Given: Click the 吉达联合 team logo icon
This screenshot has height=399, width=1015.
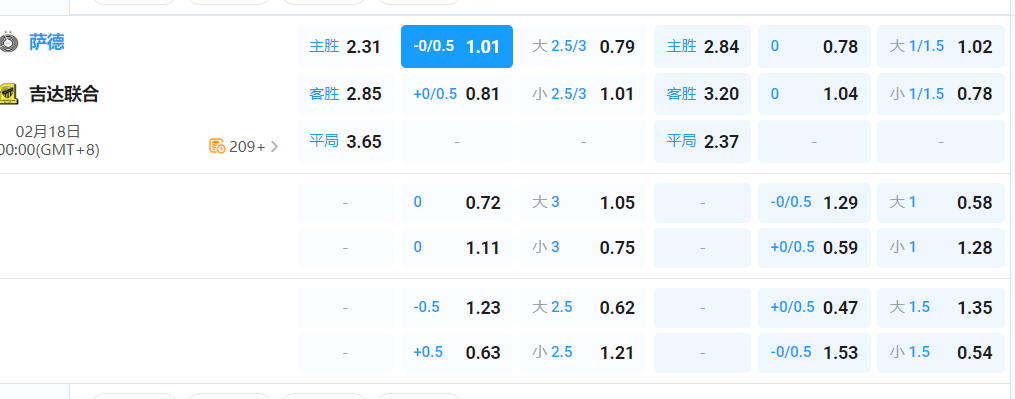Looking at the screenshot, I should pos(8,94).
